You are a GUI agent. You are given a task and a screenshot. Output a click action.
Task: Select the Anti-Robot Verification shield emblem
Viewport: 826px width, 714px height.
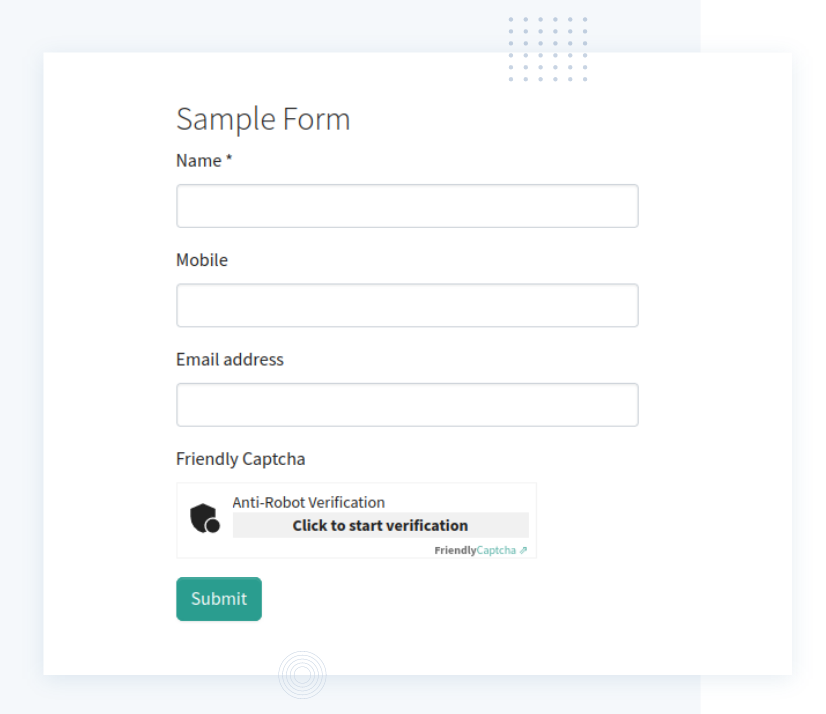(203, 518)
